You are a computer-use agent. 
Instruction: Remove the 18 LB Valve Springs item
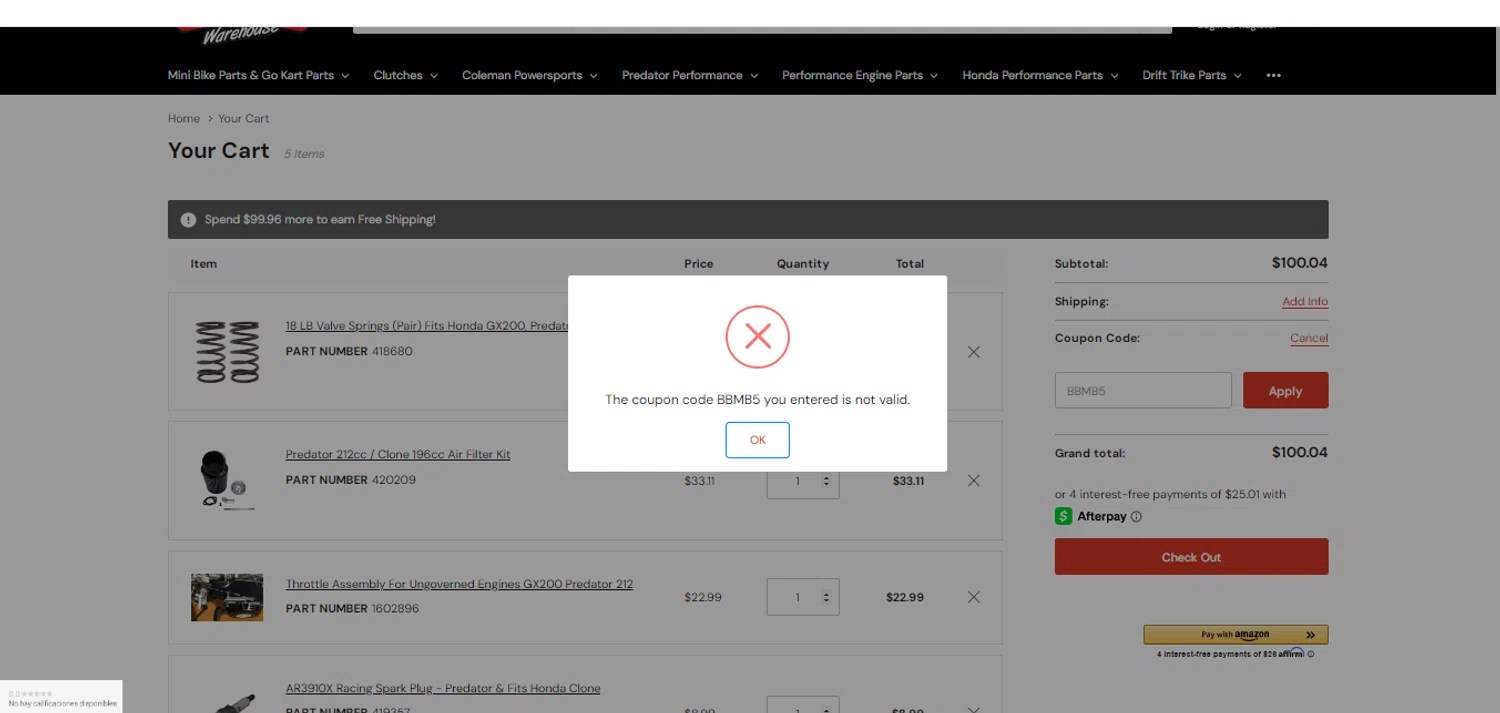coord(973,352)
